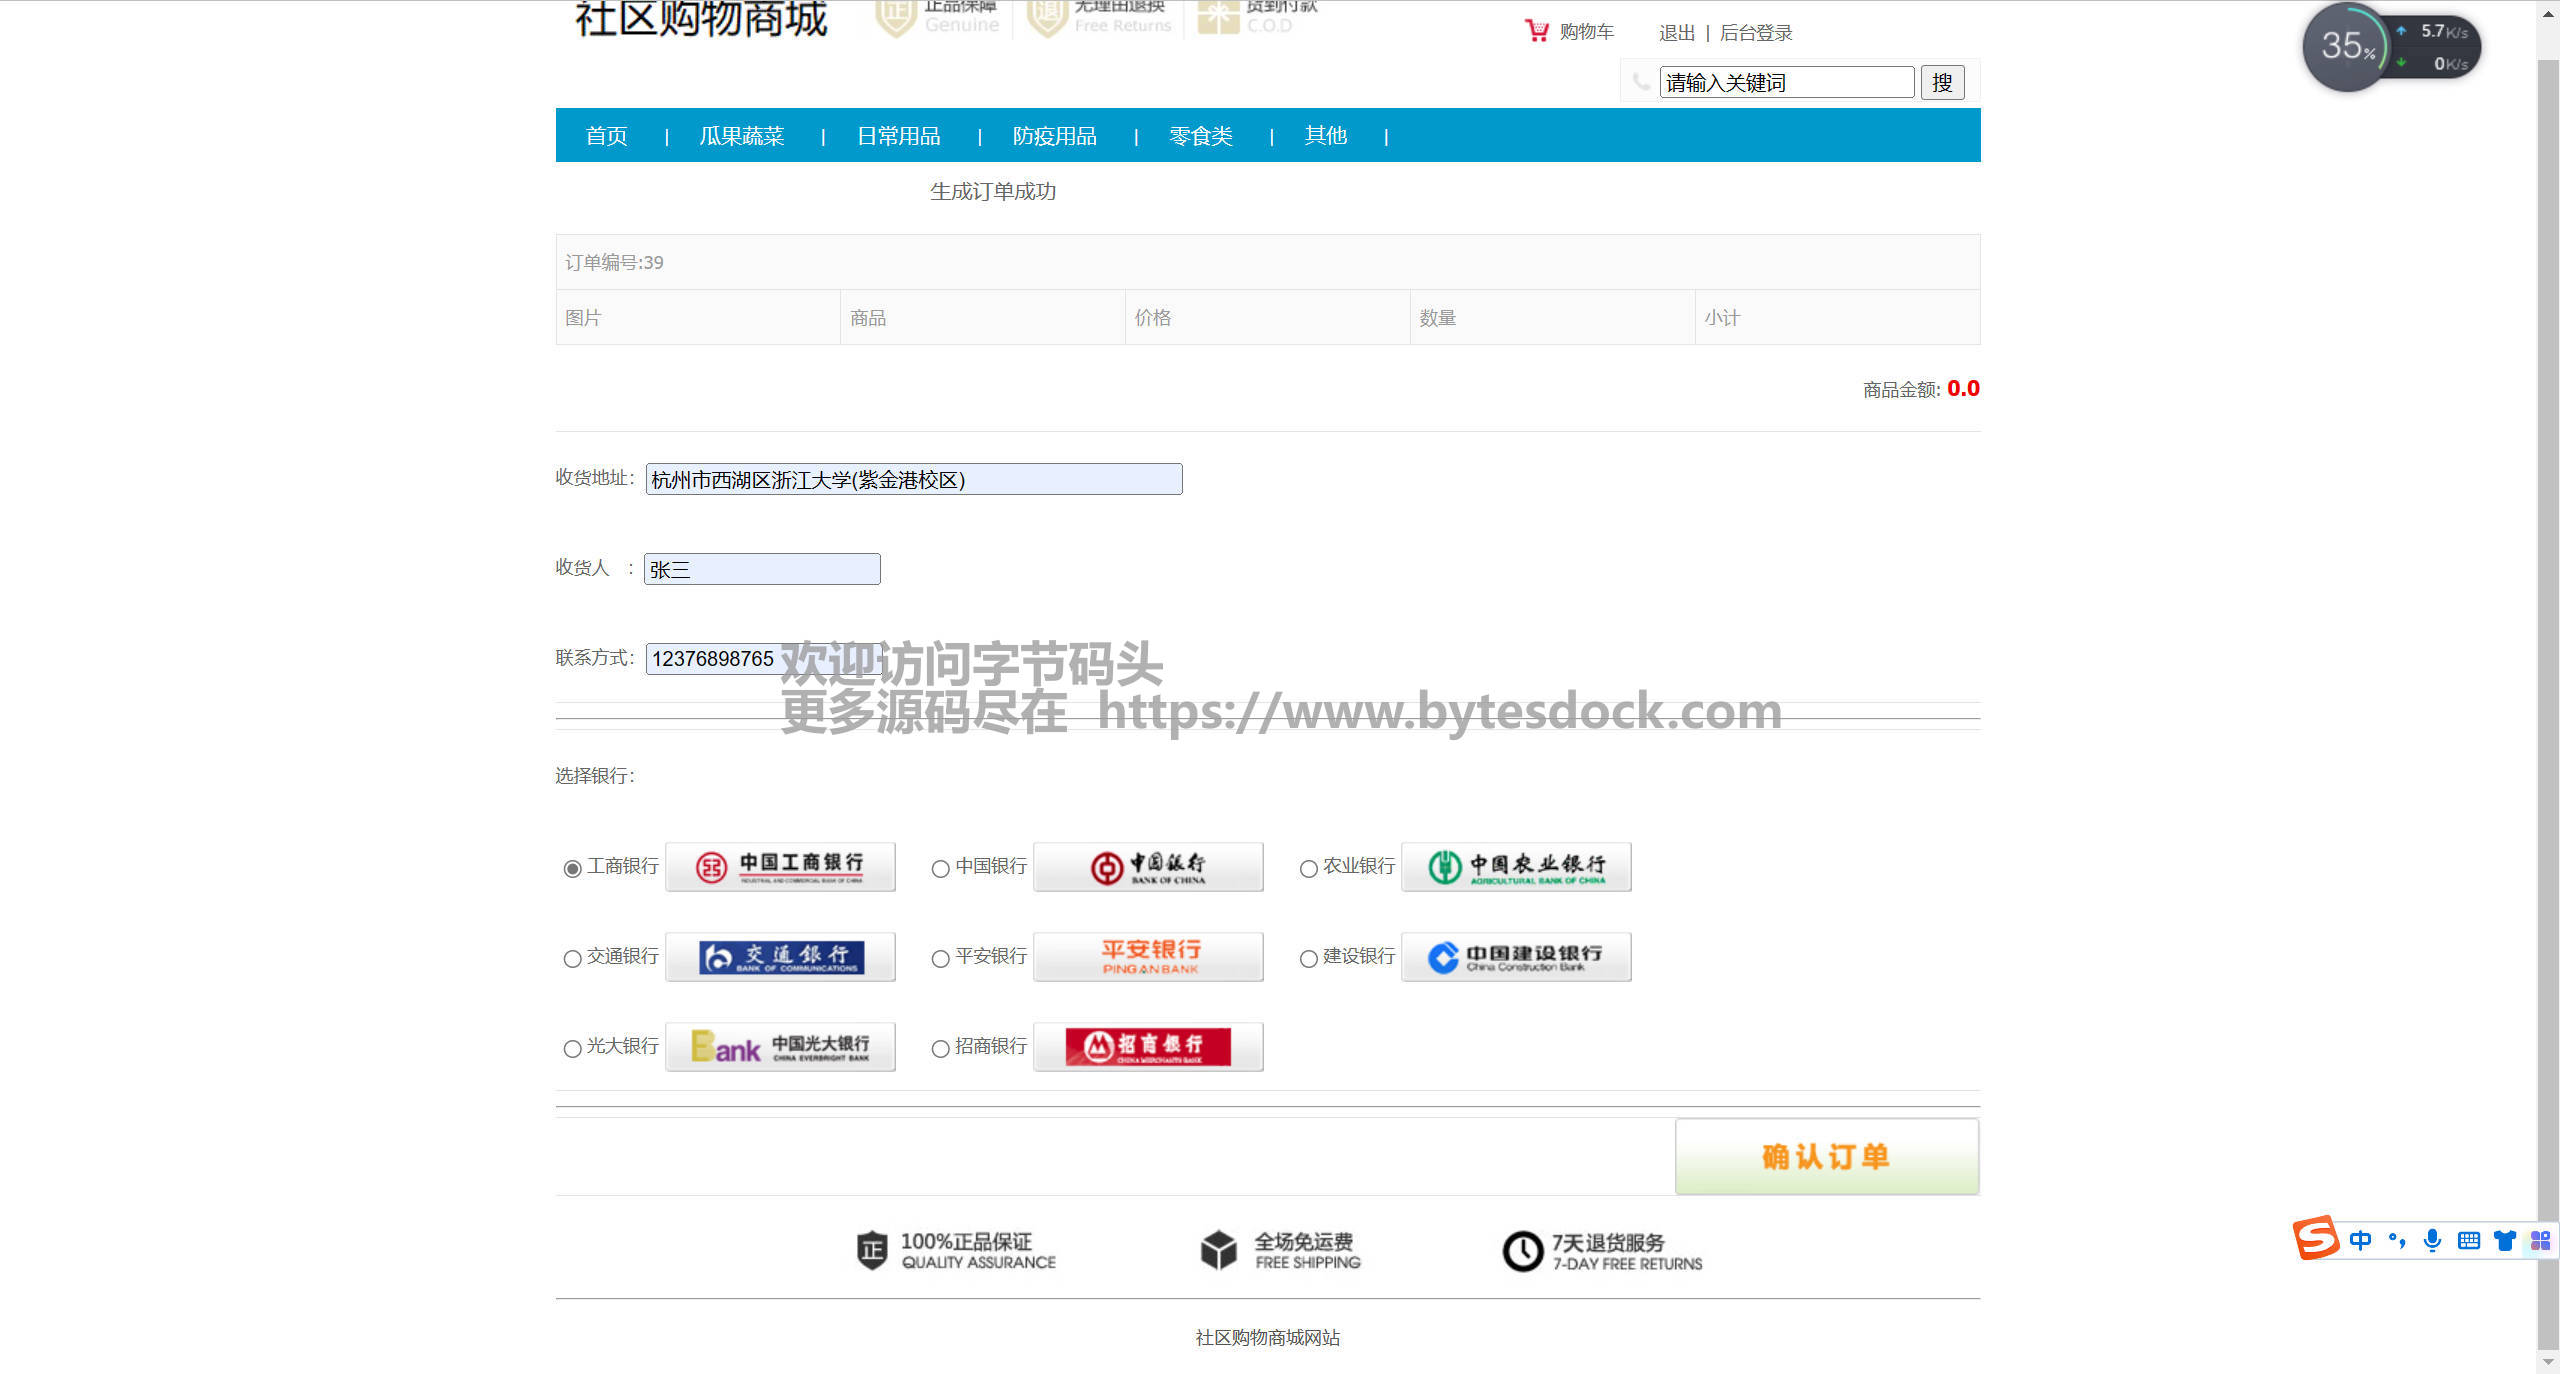2560x1374 pixels.
Task: Select 中国银行 radio button
Action: pyautogui.click(x=940, y=869)
